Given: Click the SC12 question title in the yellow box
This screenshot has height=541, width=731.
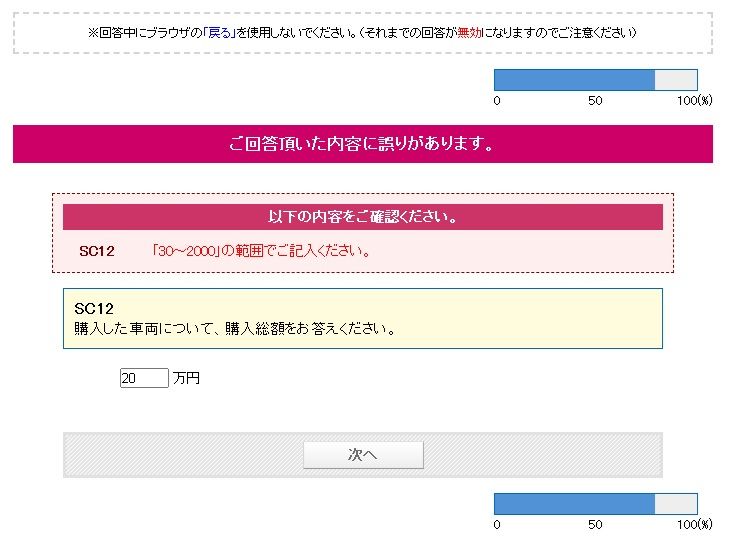Looking at the screenshot, I should pyautogui.click(x=94, y=308).
